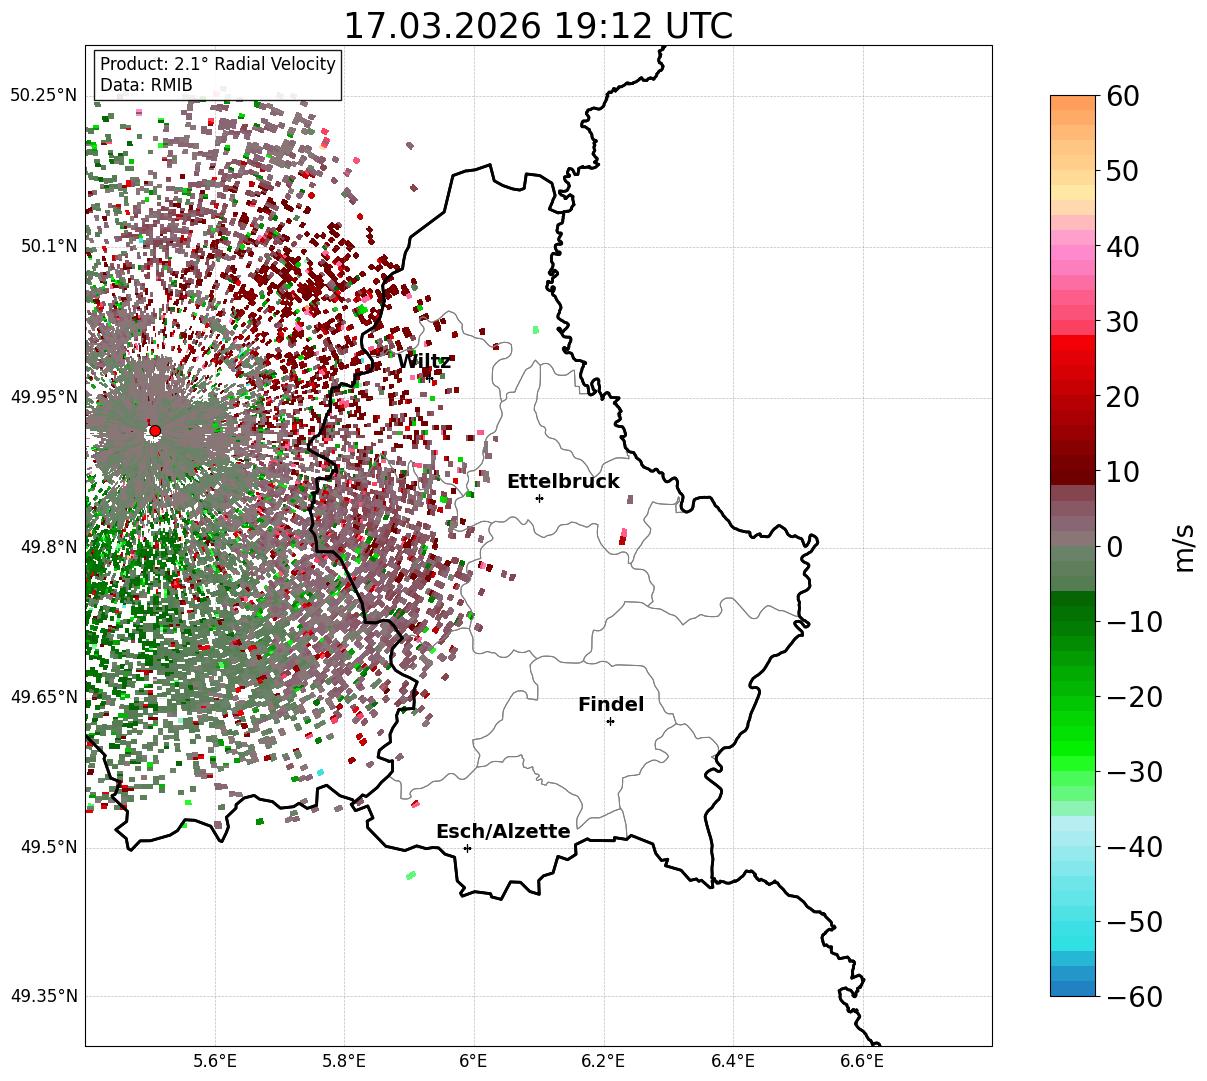Image resolution: width=1207 pixels, height=1081 pixels.
Task: Click the colorbar tick label 0
Action: coord(1115,547)
